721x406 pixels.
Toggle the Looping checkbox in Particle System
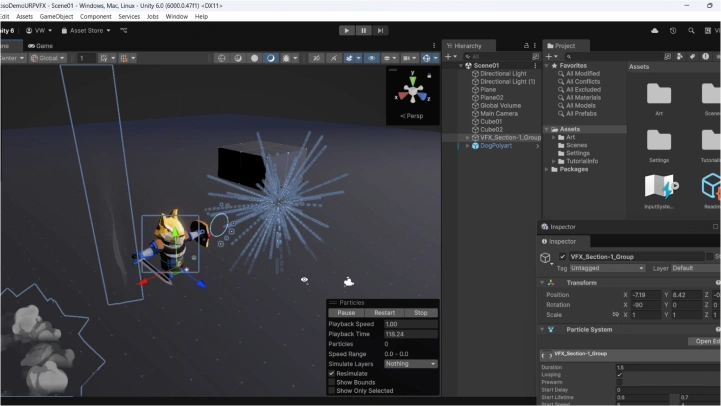pyautogui.click(x=619, y=375)
